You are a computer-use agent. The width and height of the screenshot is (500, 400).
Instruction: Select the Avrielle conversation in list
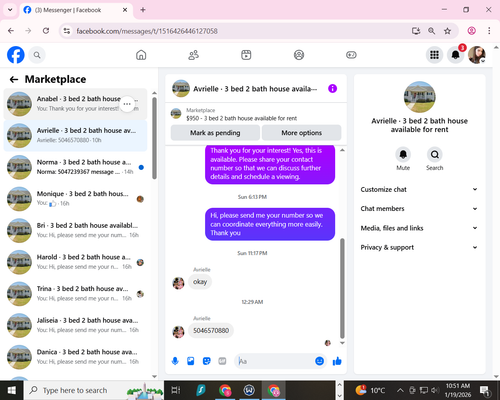pyautogui.click(x=75, y=135)
